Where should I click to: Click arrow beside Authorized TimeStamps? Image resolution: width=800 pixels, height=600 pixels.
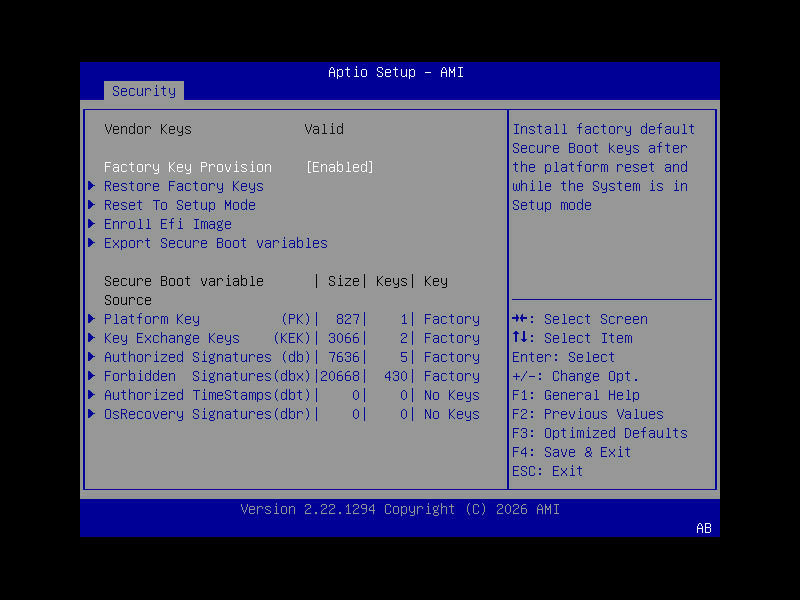92,394
